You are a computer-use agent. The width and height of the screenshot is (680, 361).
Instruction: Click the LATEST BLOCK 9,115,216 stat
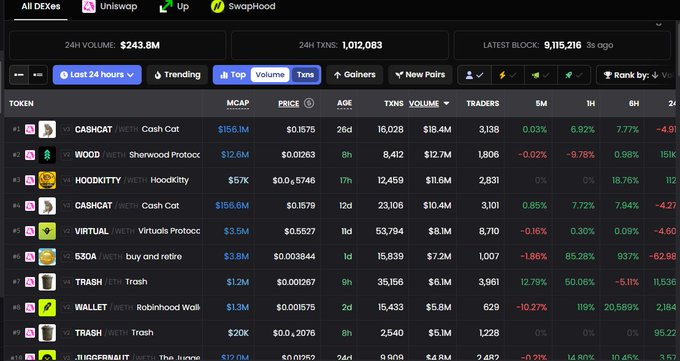562,45
